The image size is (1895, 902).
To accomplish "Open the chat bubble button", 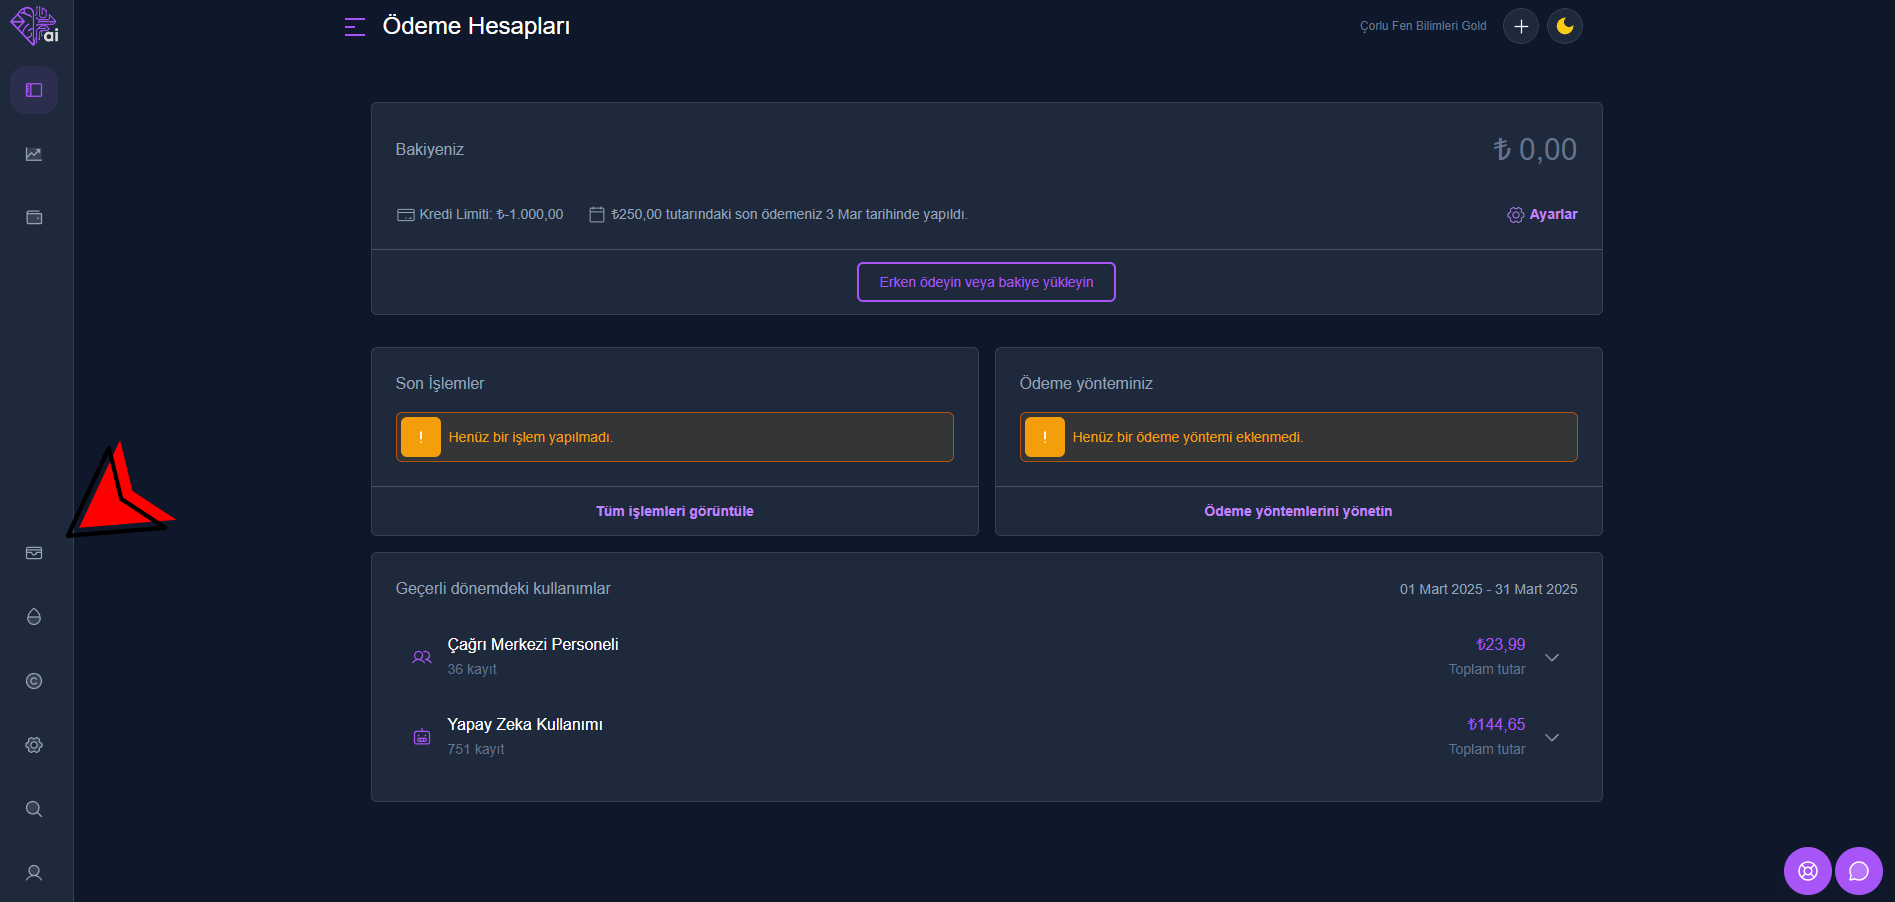I will coord(1859,871).
